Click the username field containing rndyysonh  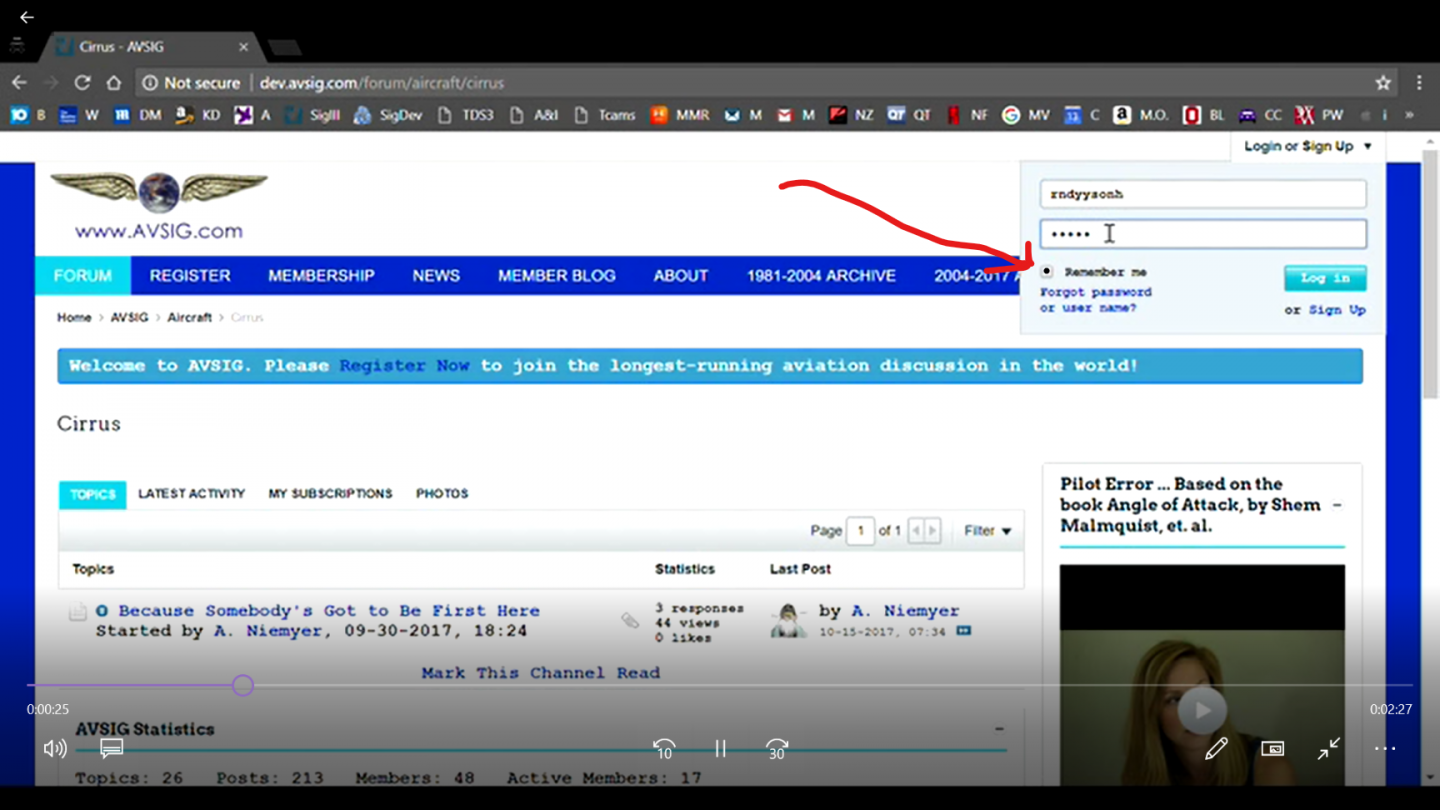click(1203, 194)
